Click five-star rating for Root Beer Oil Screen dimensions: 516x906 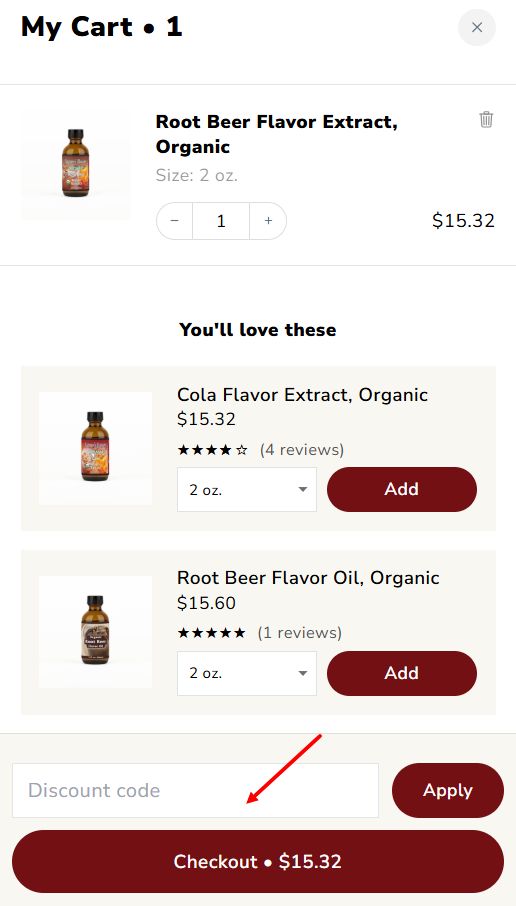click(x=211, y=633)
